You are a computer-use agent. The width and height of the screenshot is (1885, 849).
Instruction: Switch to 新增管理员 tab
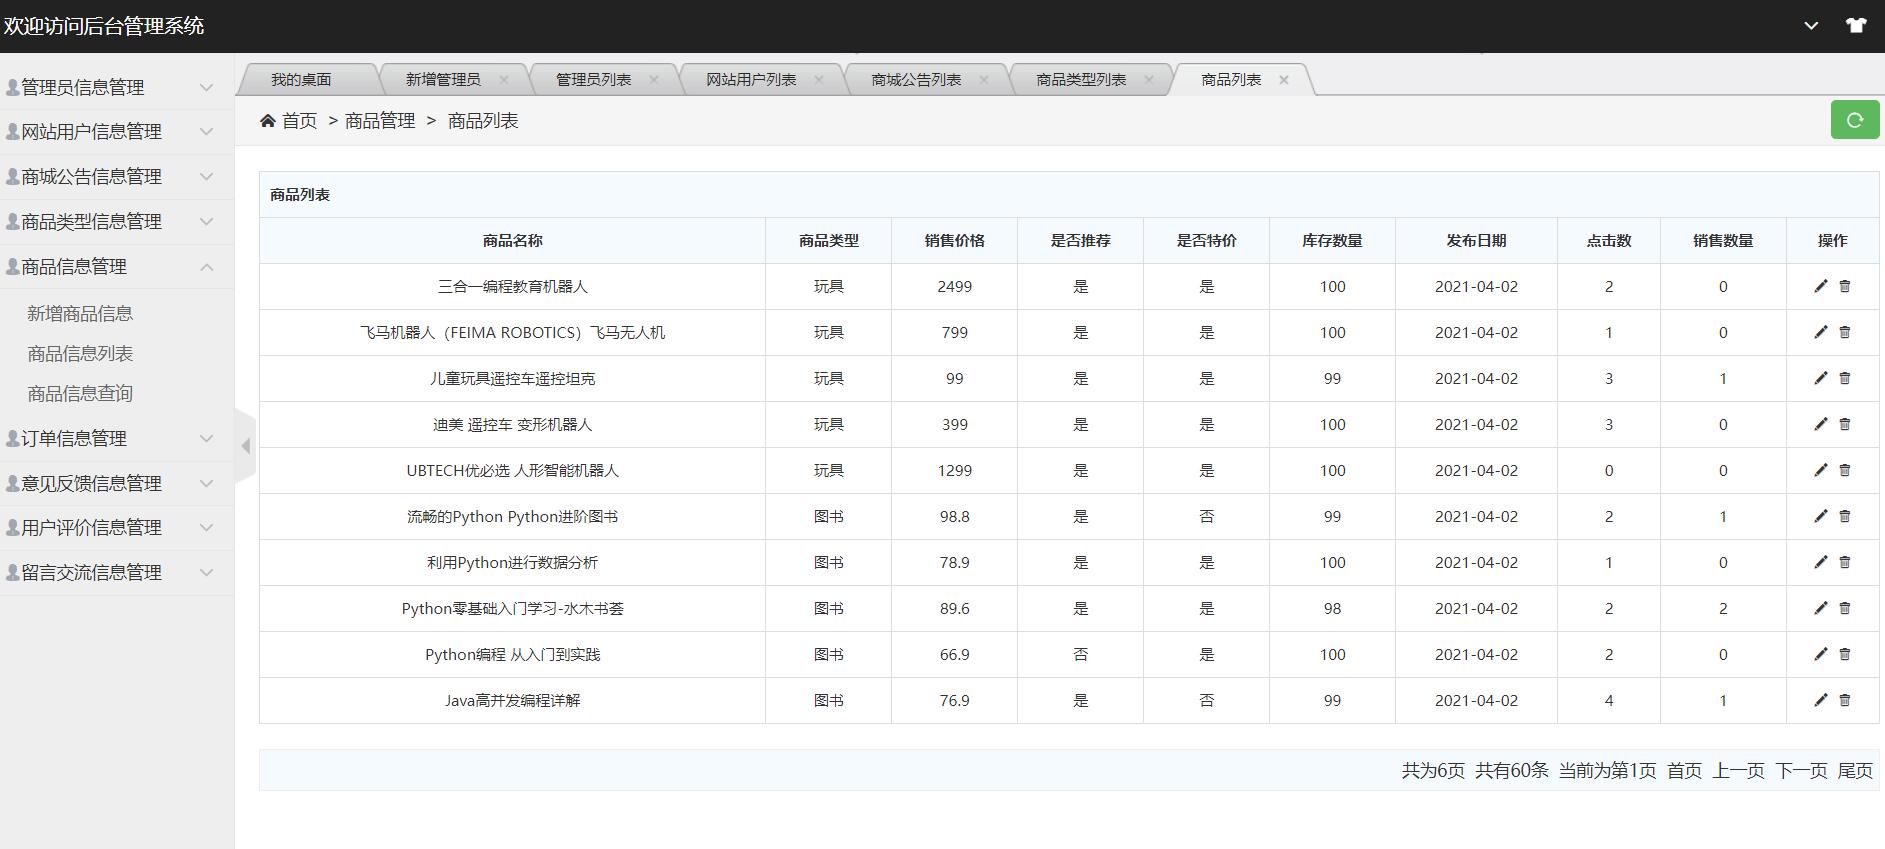click(443, 79)
